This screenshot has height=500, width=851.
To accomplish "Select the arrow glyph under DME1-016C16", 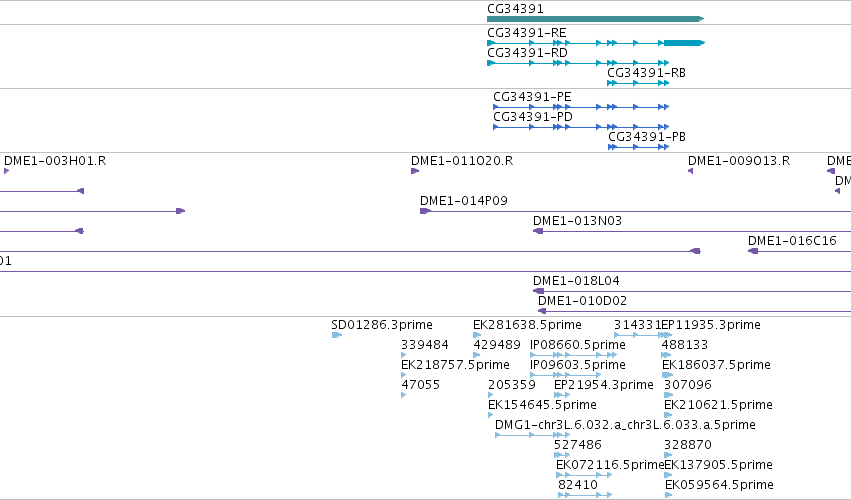I will click(753, 251).
